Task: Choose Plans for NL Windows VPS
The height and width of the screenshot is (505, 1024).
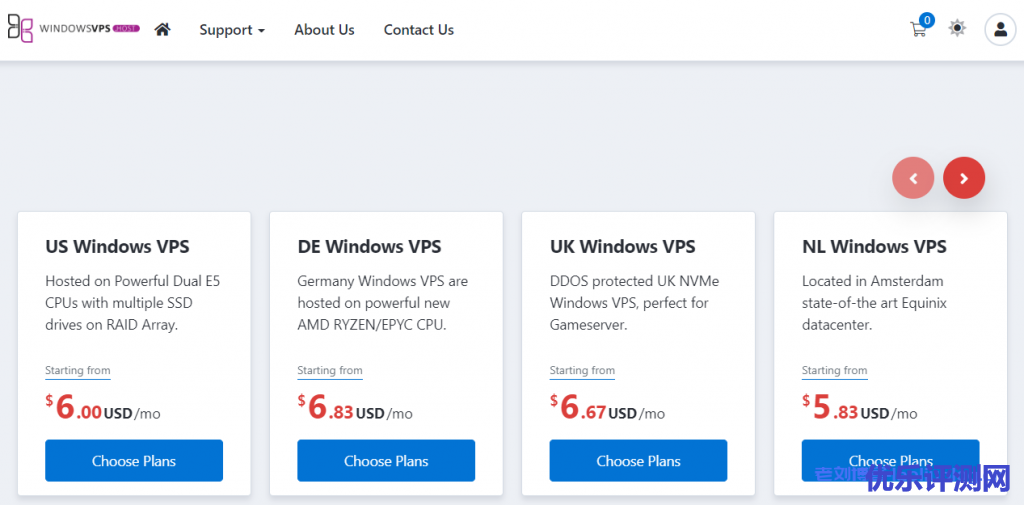Action: click(x=890, y=459)
